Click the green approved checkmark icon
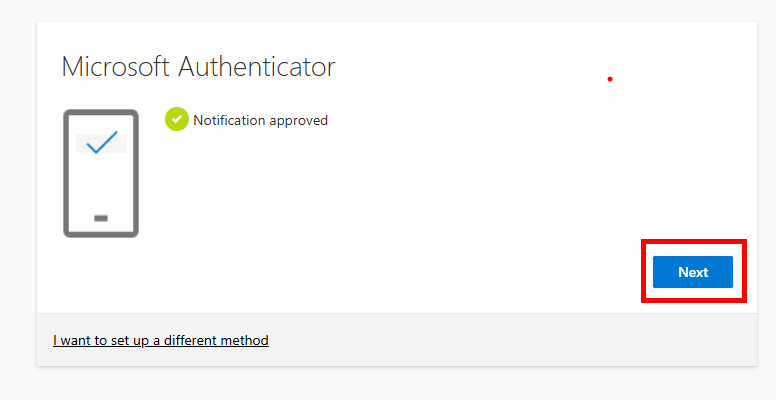Viewport: 776px width, 400px height. click(x=177, y=120)
